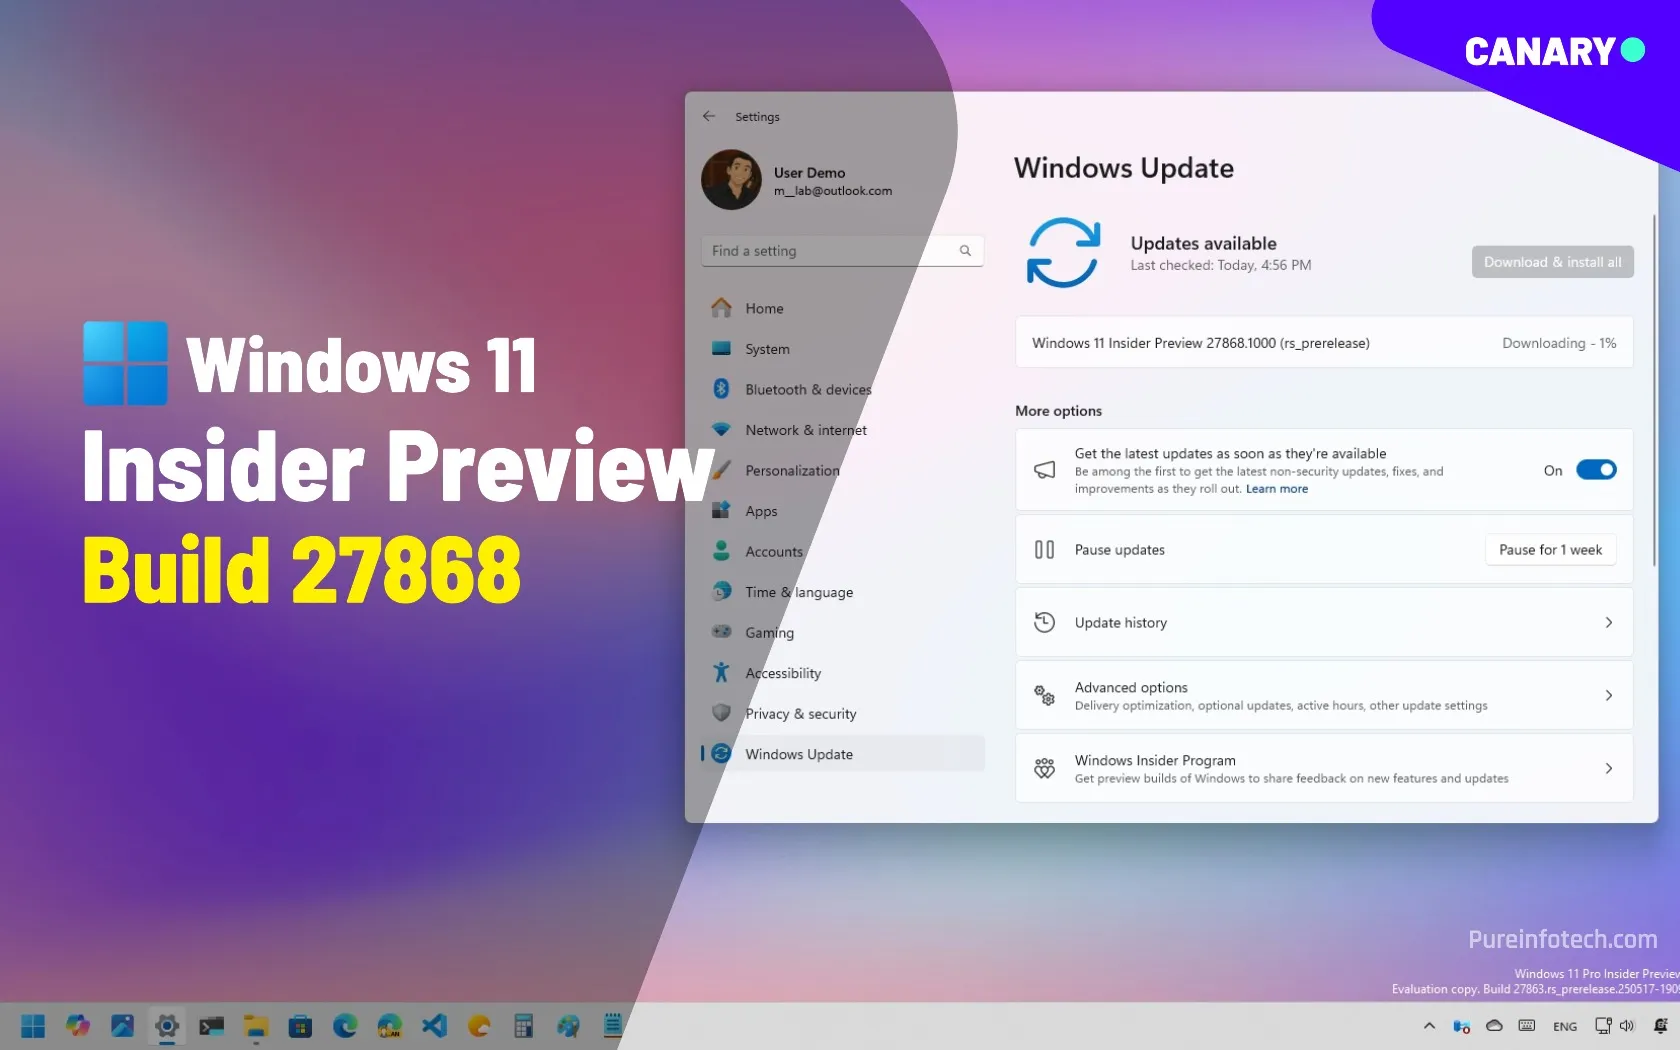Click the OneDrive cloud tray icon
Image resolution: width=1680 pixels, height=1050 pixels.
click(1494, 1026)
